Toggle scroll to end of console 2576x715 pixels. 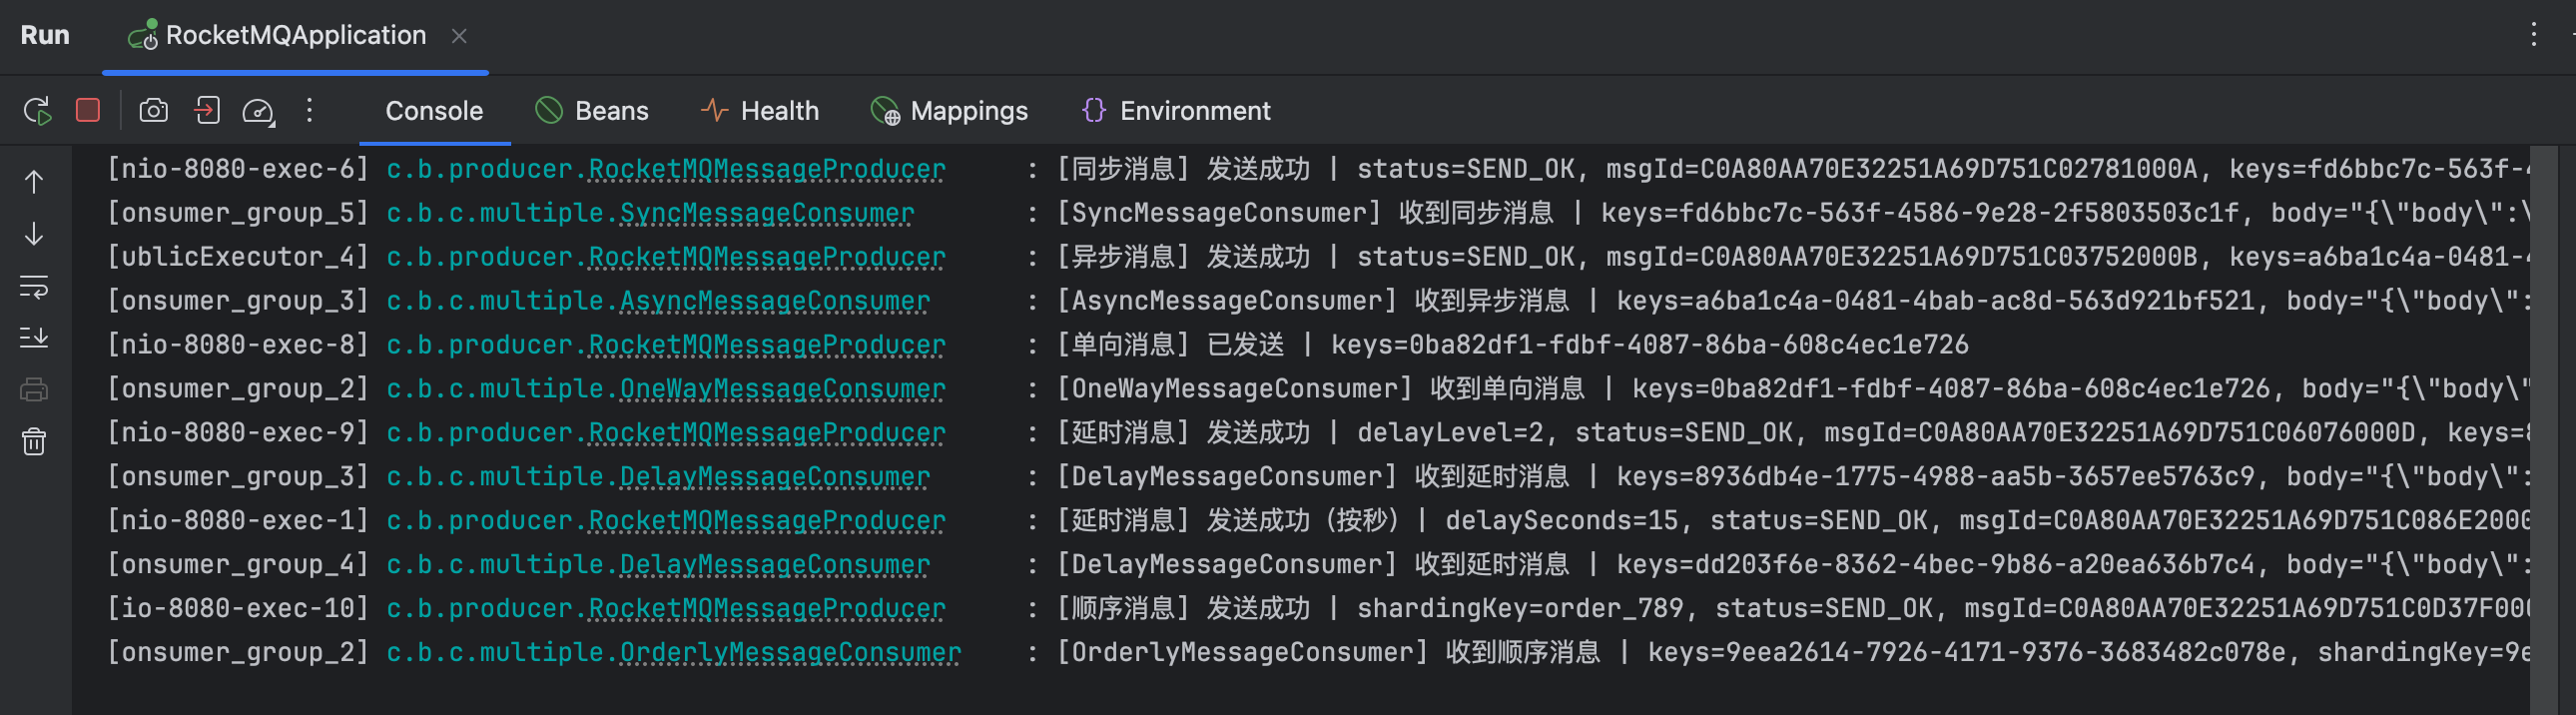point(34,338)
